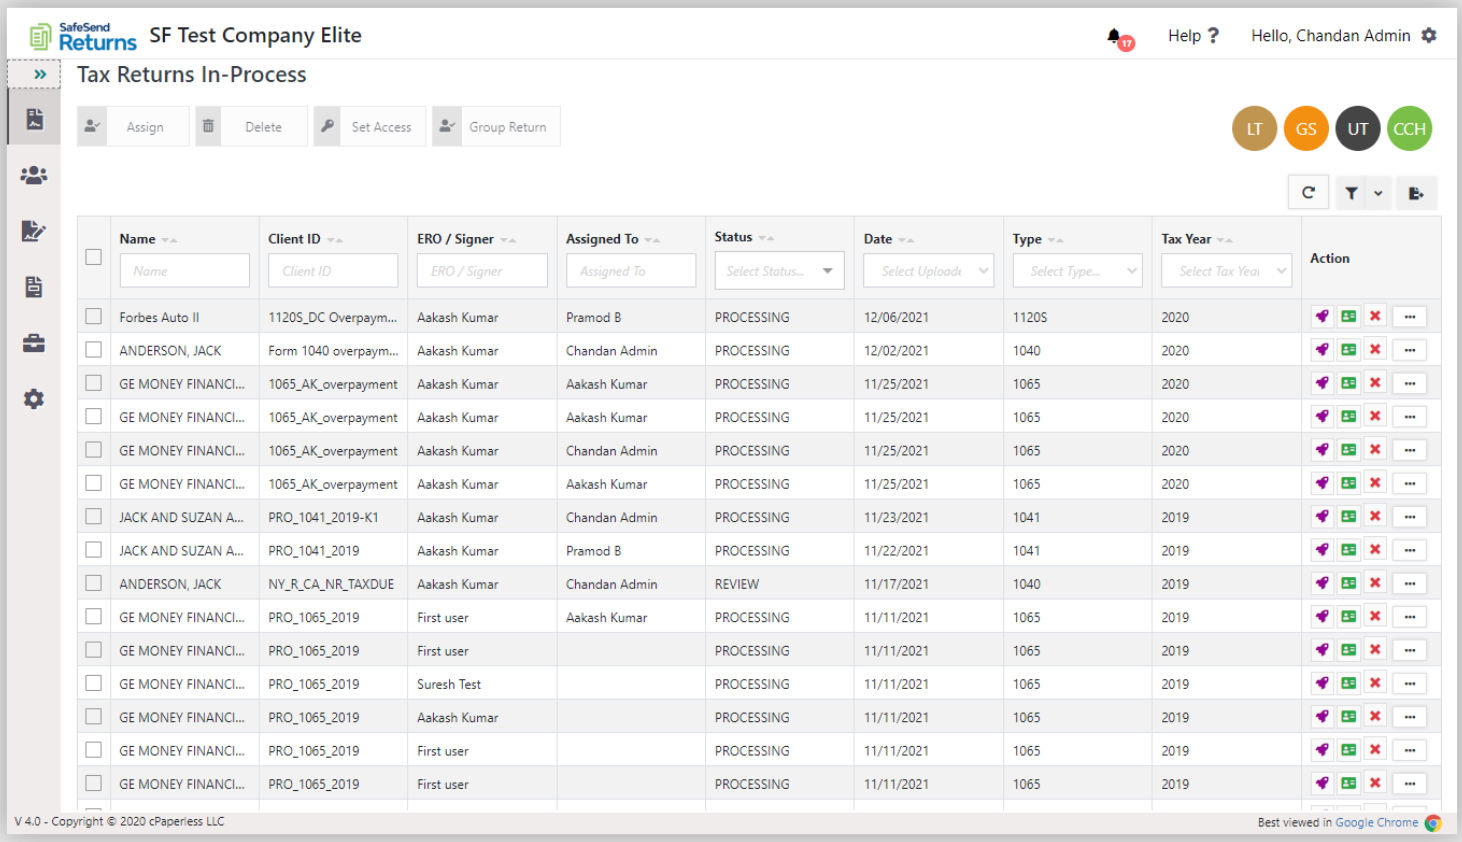The height and width of the screenshot is (842, 1462).
Task: Click the export icon above the table
Action: 1416,193
